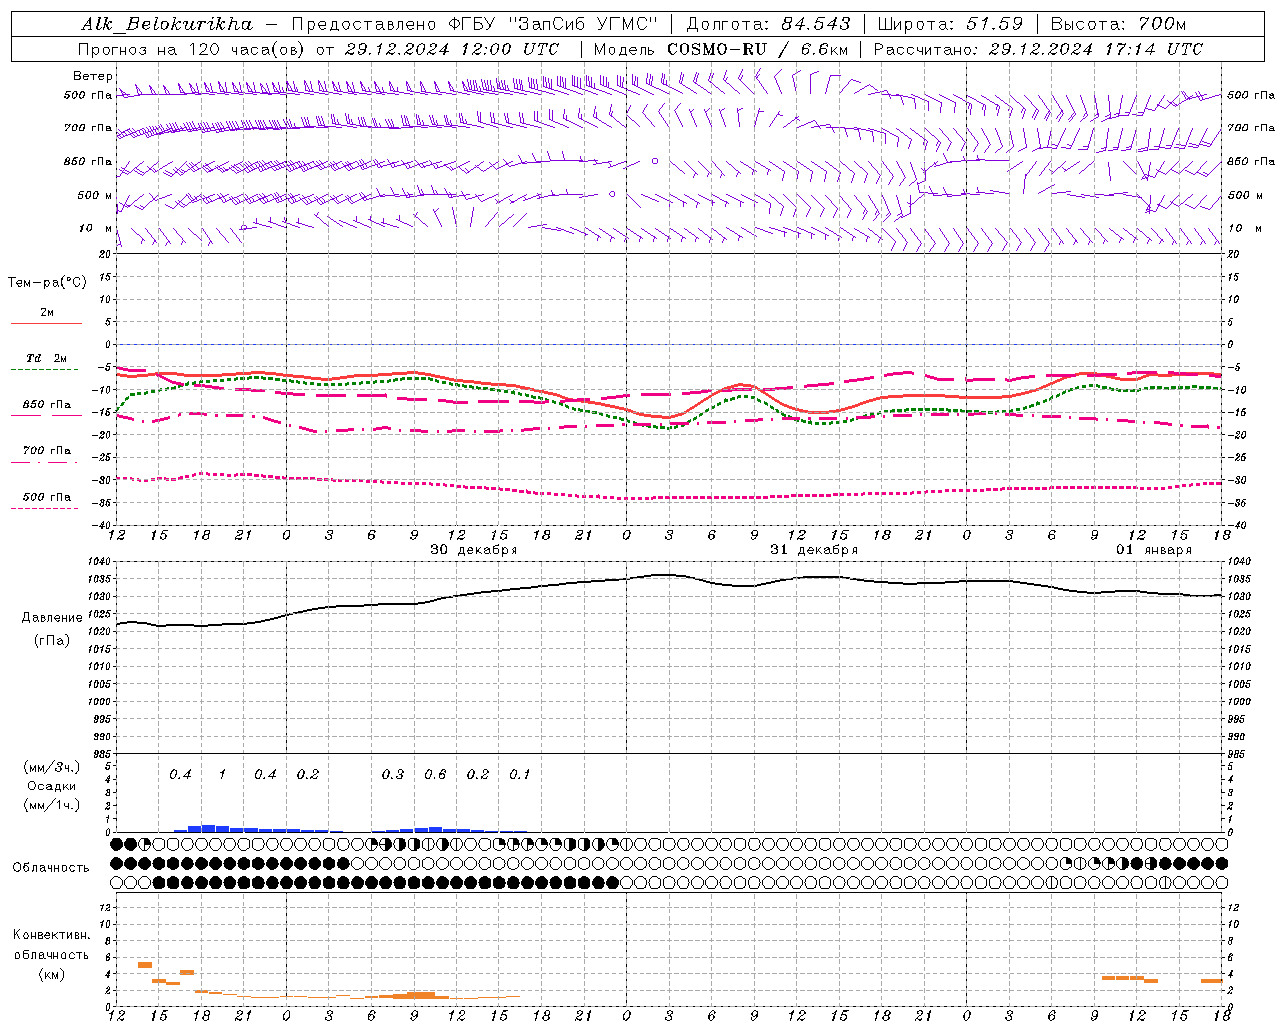This screenshot has height=1024, width=1280.
Task: Click the '30 декабря' date label
Action: (473, 550)
